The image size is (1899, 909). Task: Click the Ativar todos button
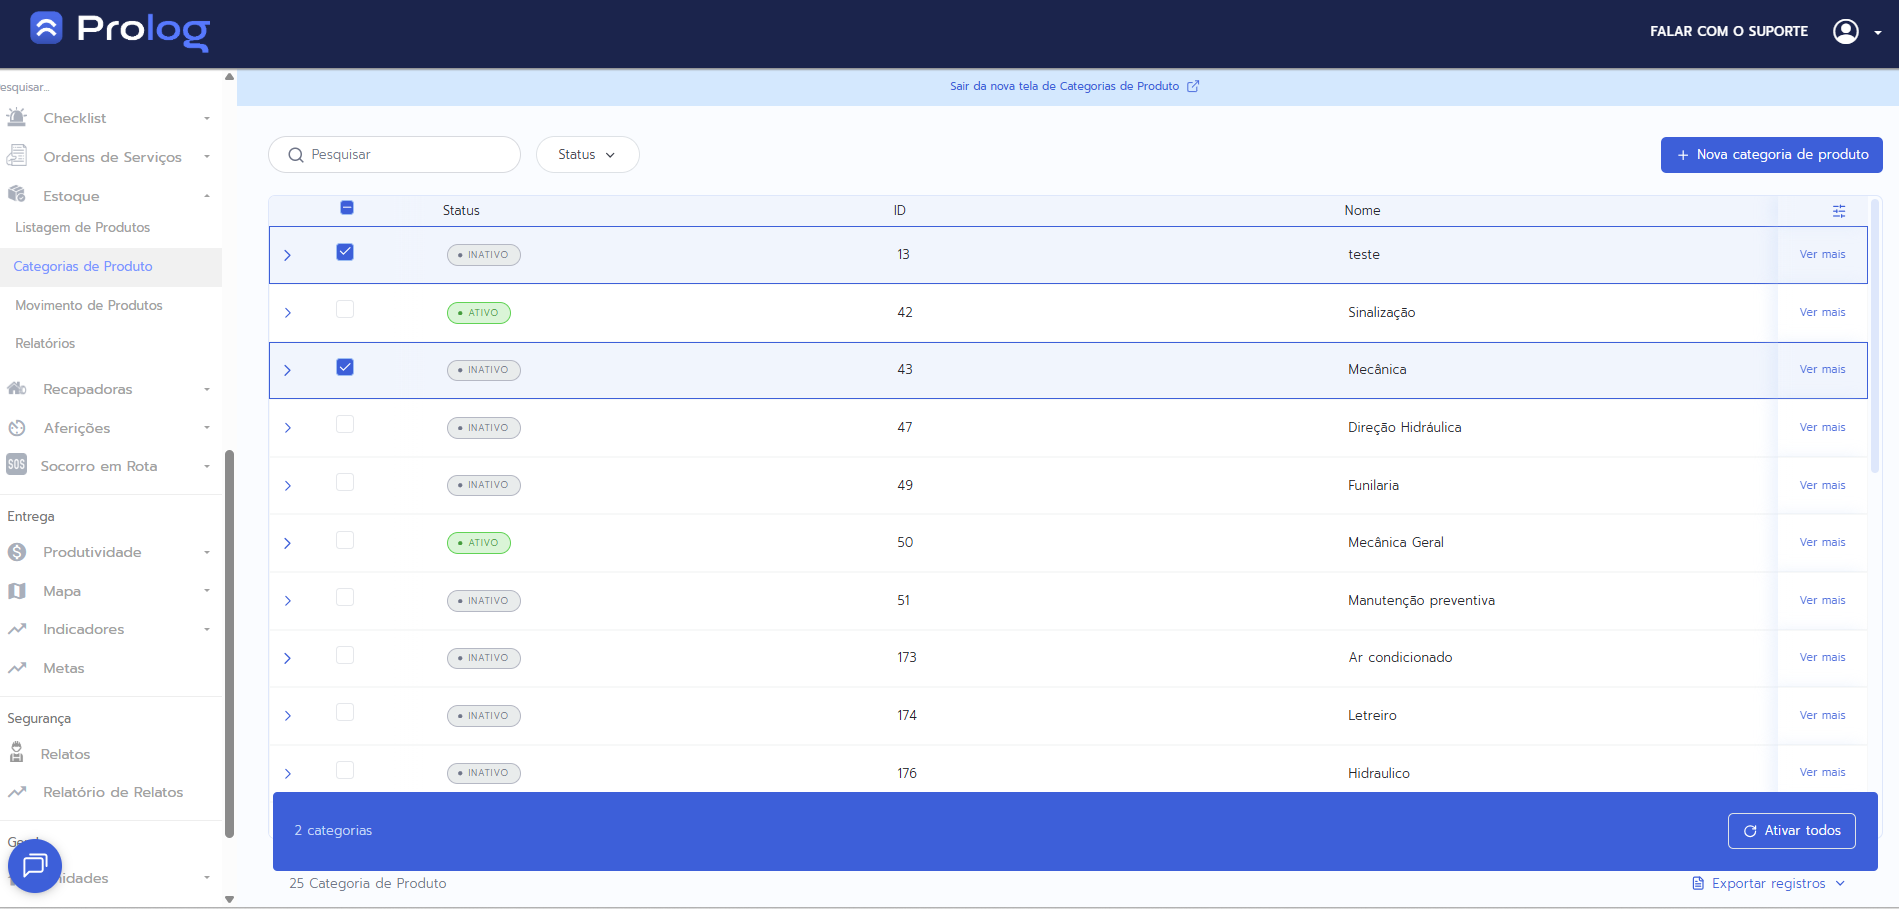(1791, 831)
